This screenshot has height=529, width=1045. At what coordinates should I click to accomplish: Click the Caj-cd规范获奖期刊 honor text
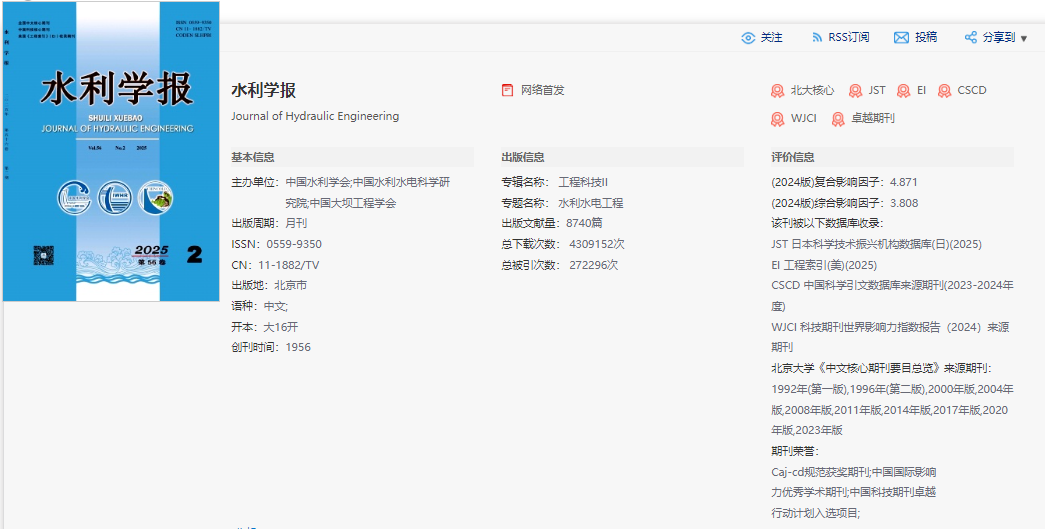[820, 472]
